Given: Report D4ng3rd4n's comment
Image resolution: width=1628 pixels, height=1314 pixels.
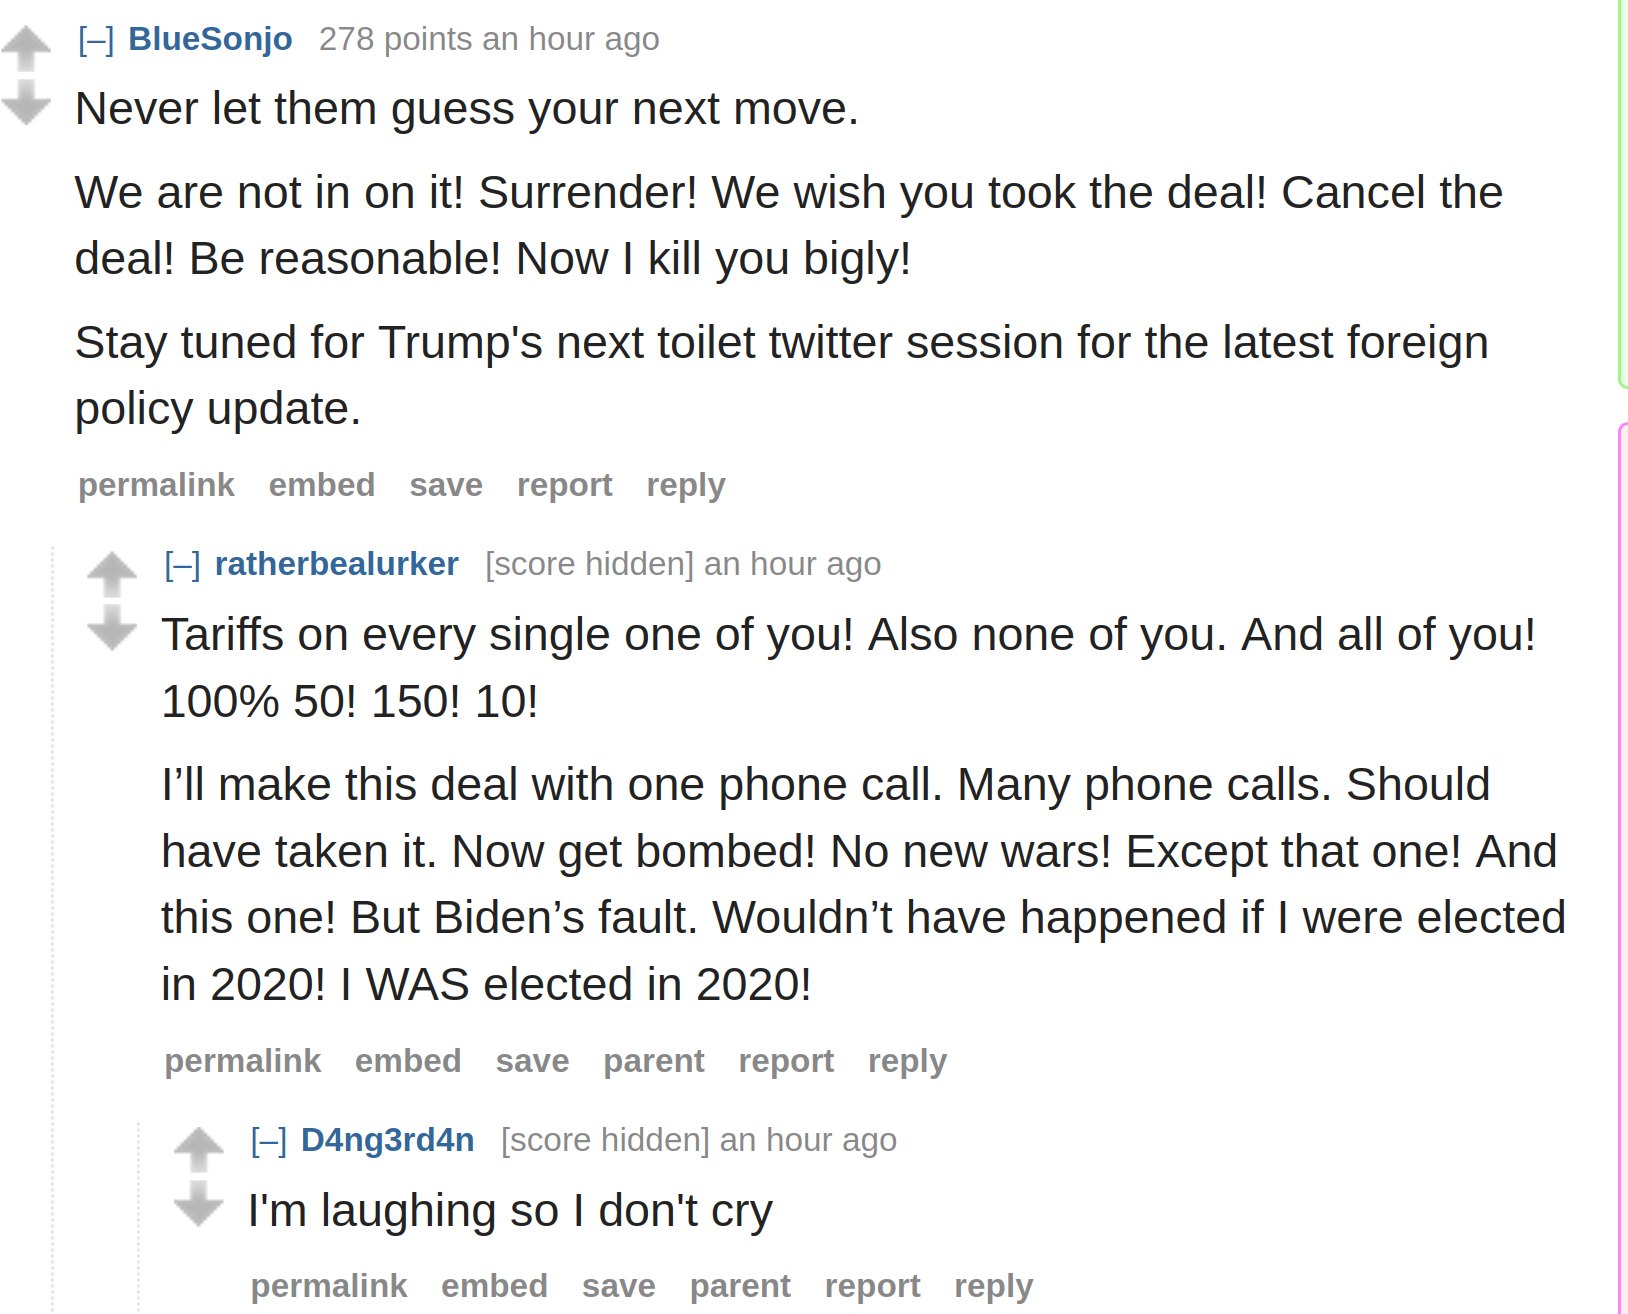Looking at the screenshot, I should coord(872,1286).
